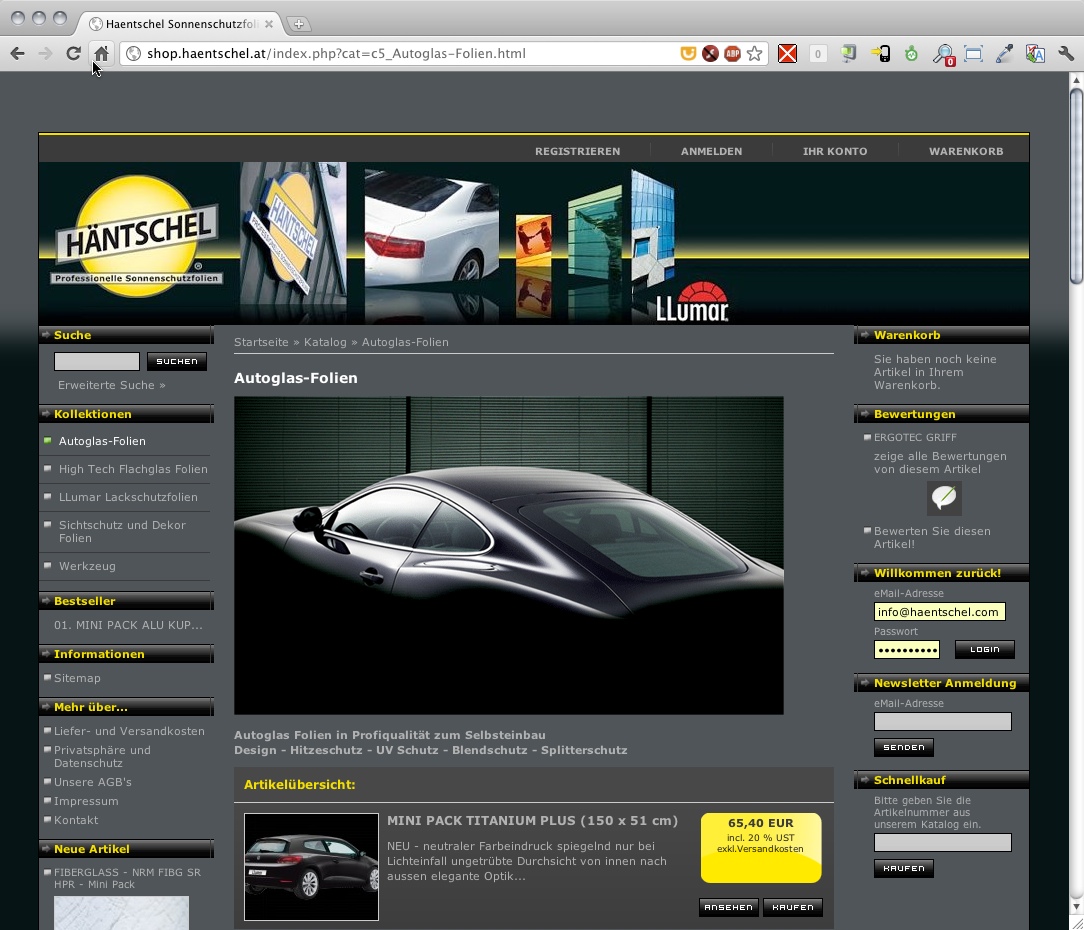
Task: Click Bewerten Sie diesen Artikel! link
Action: 932,537
